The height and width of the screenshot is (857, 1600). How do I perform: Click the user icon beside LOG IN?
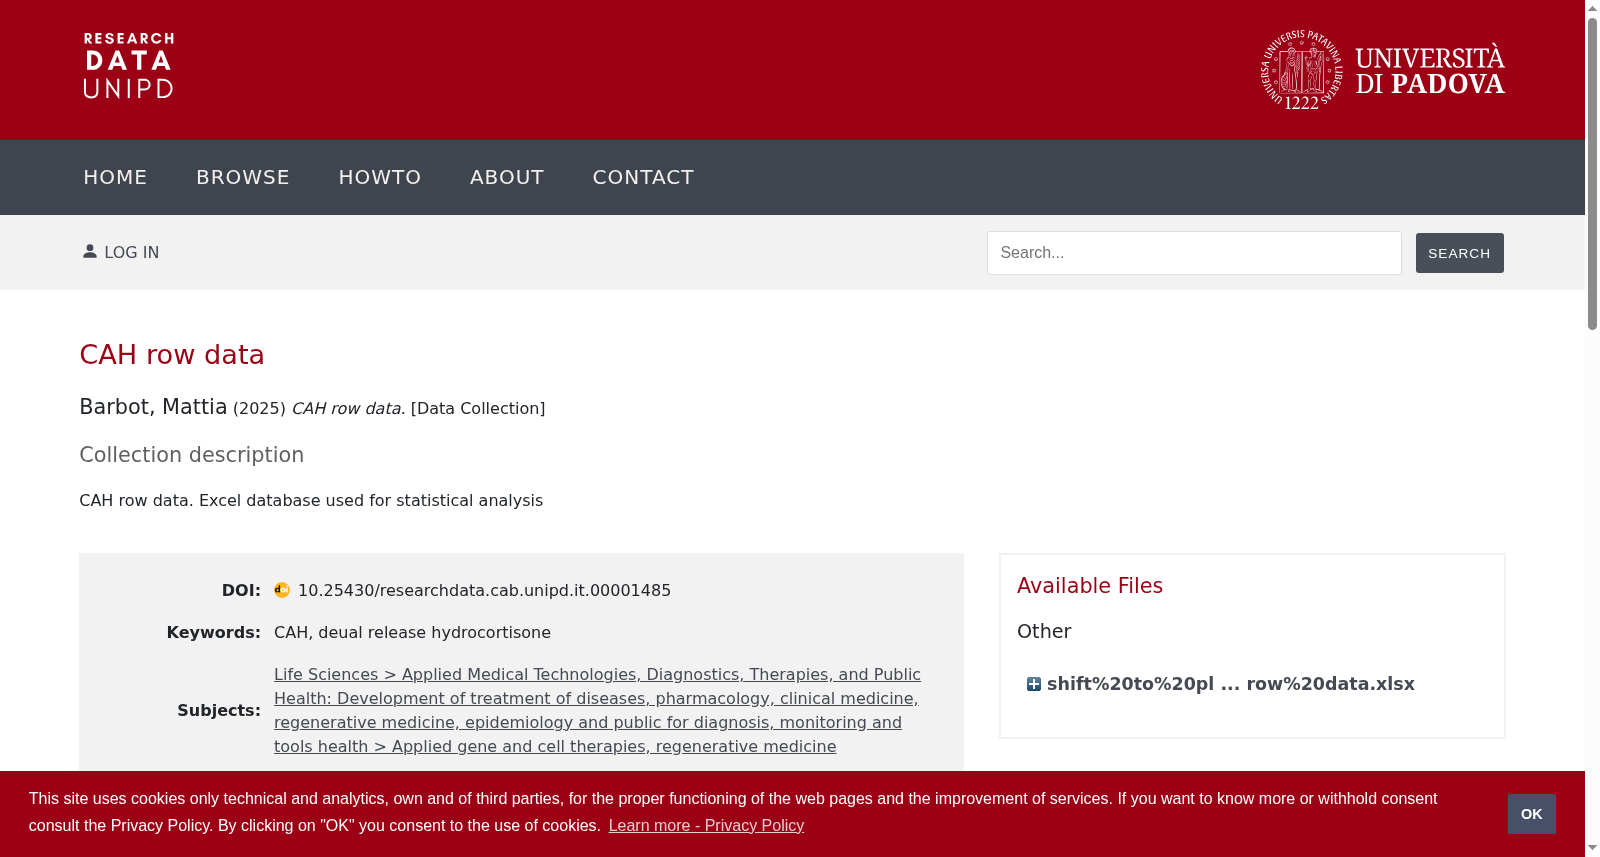tap(90, 251)
